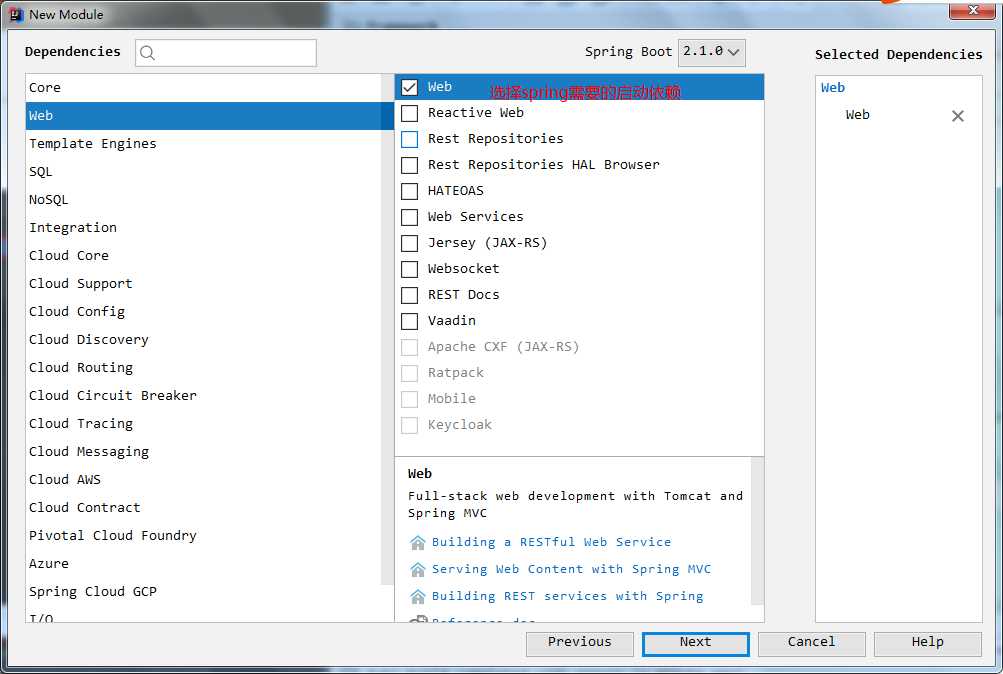Choose the Pivotal Cloud Foundry category
Image resolution: width=1003 pixels, height=674 pixels.
pyautogui.click(x=205, y=536)
